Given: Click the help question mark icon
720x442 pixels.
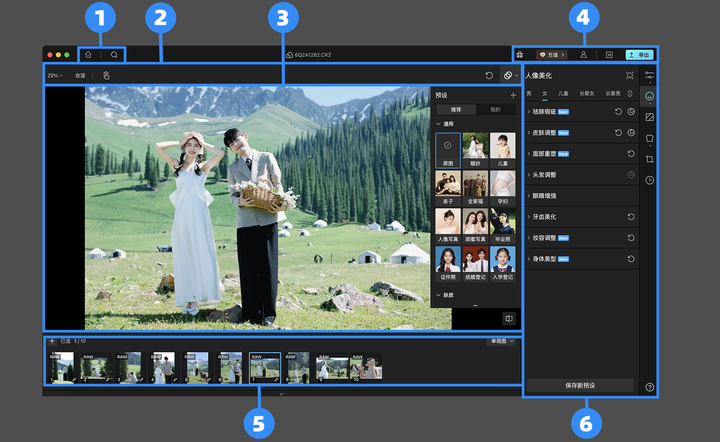Looking at the screenshot, I should coord(649,387).
